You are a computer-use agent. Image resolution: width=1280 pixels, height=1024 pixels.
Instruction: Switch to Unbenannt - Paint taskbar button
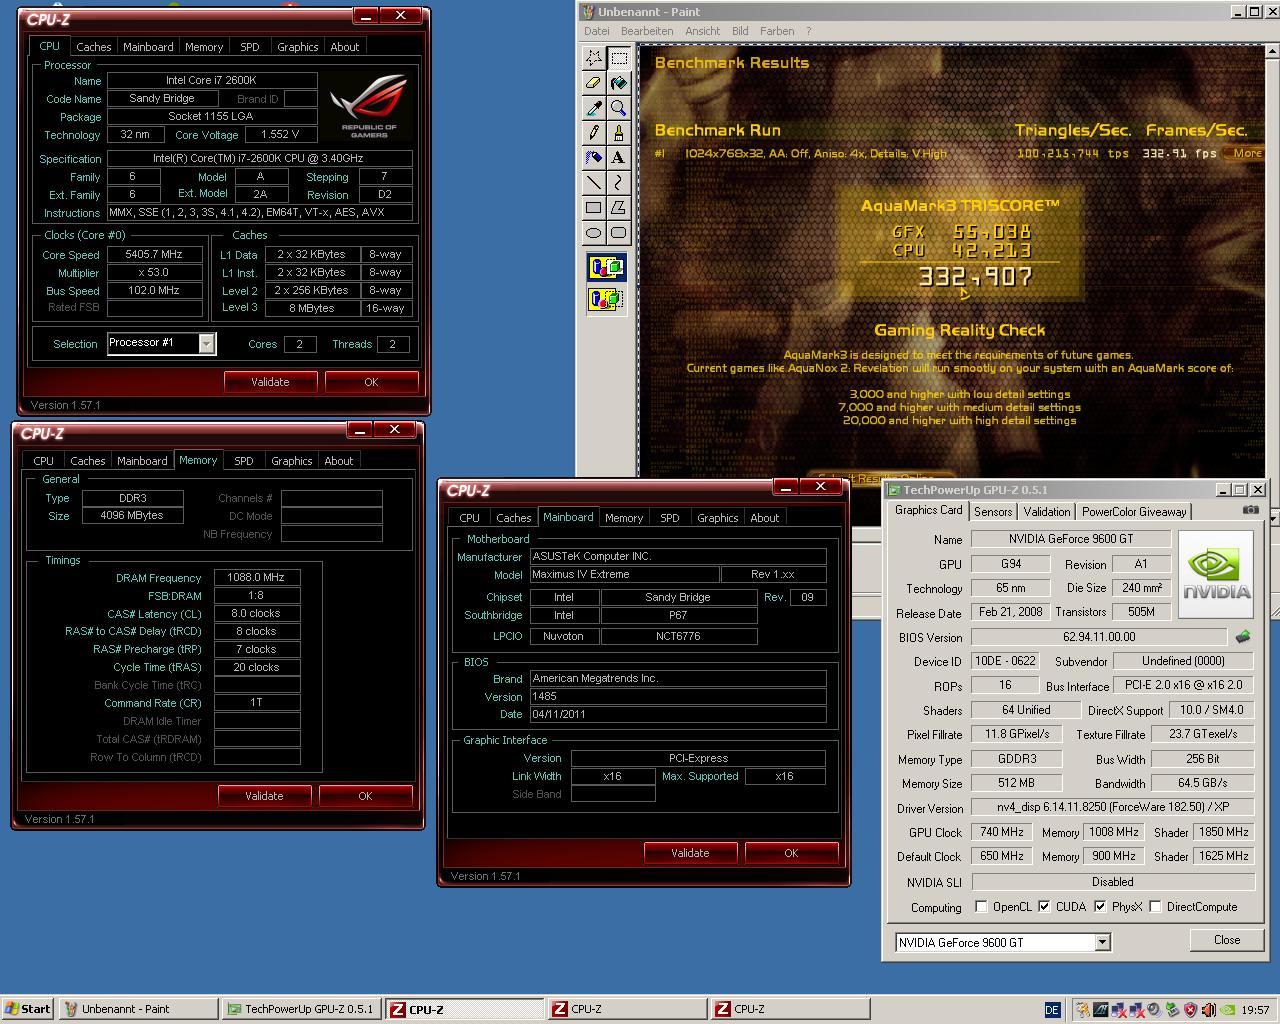tap(138, 1009)
